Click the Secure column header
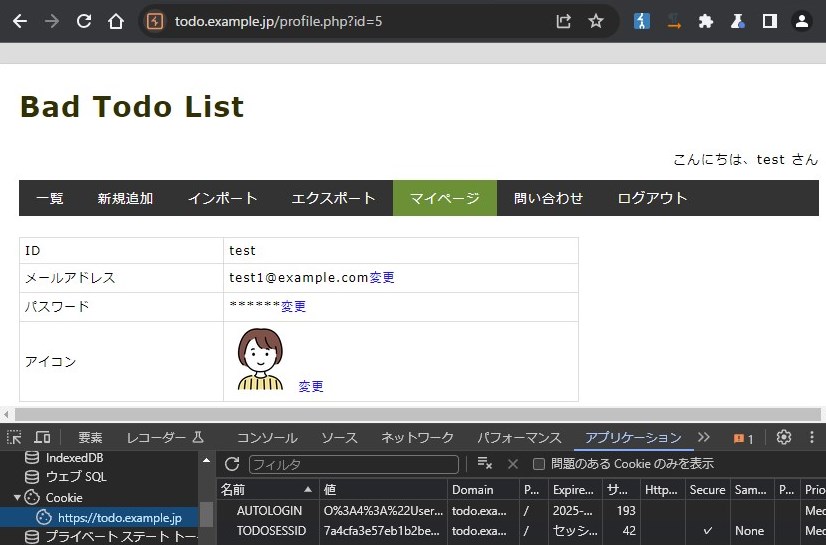Screen dimensions: 826x545 (x=707, y=490)
